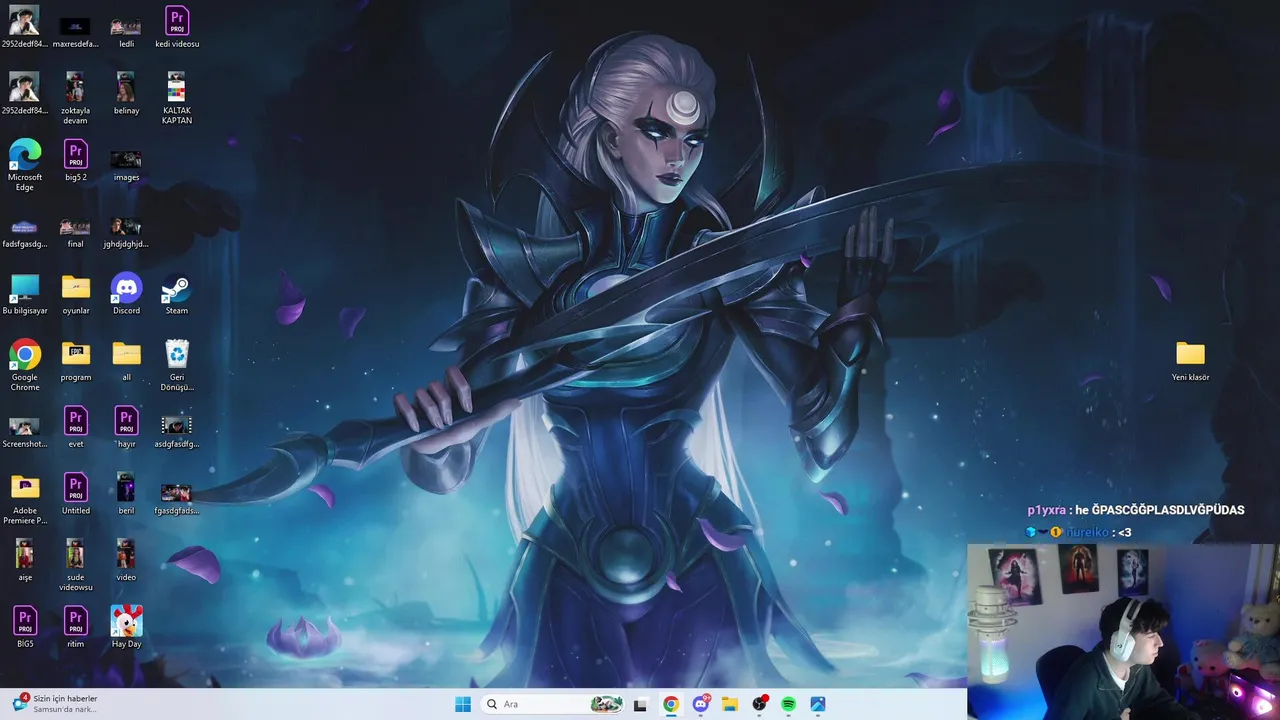
Task: Select the kedi videosu Premiere project
Action: 176,27
